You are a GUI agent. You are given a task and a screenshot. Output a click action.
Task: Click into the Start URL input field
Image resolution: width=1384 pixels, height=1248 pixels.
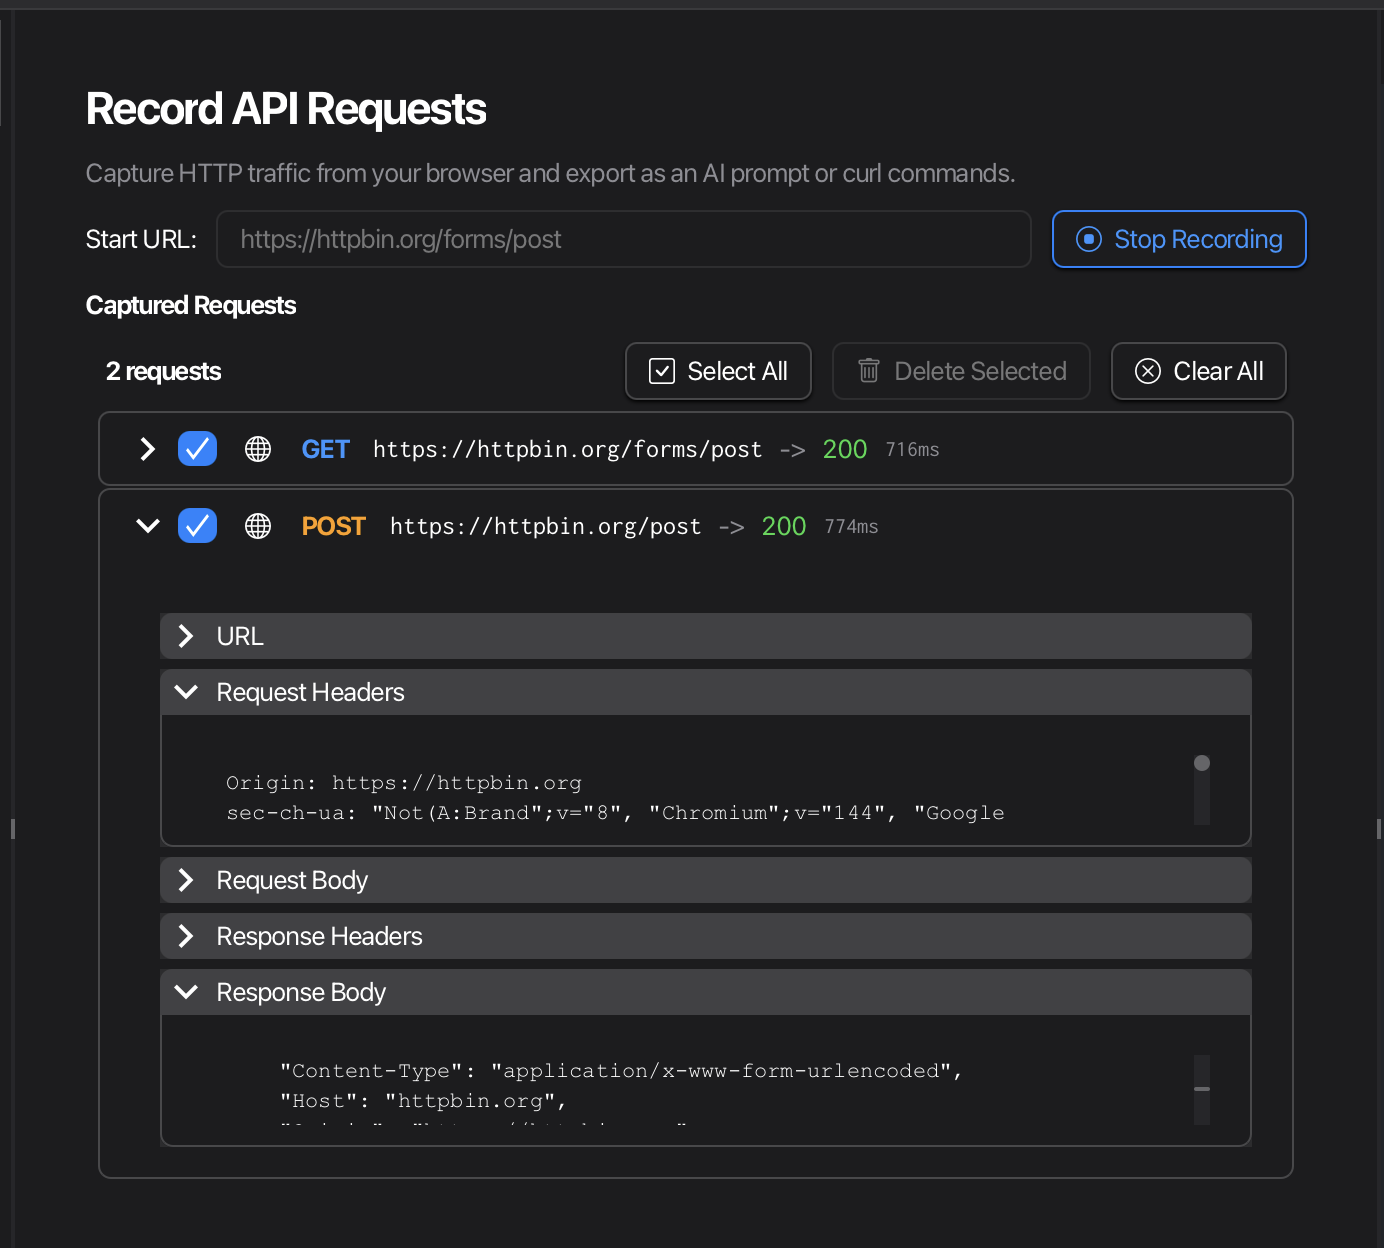(623, 239)
